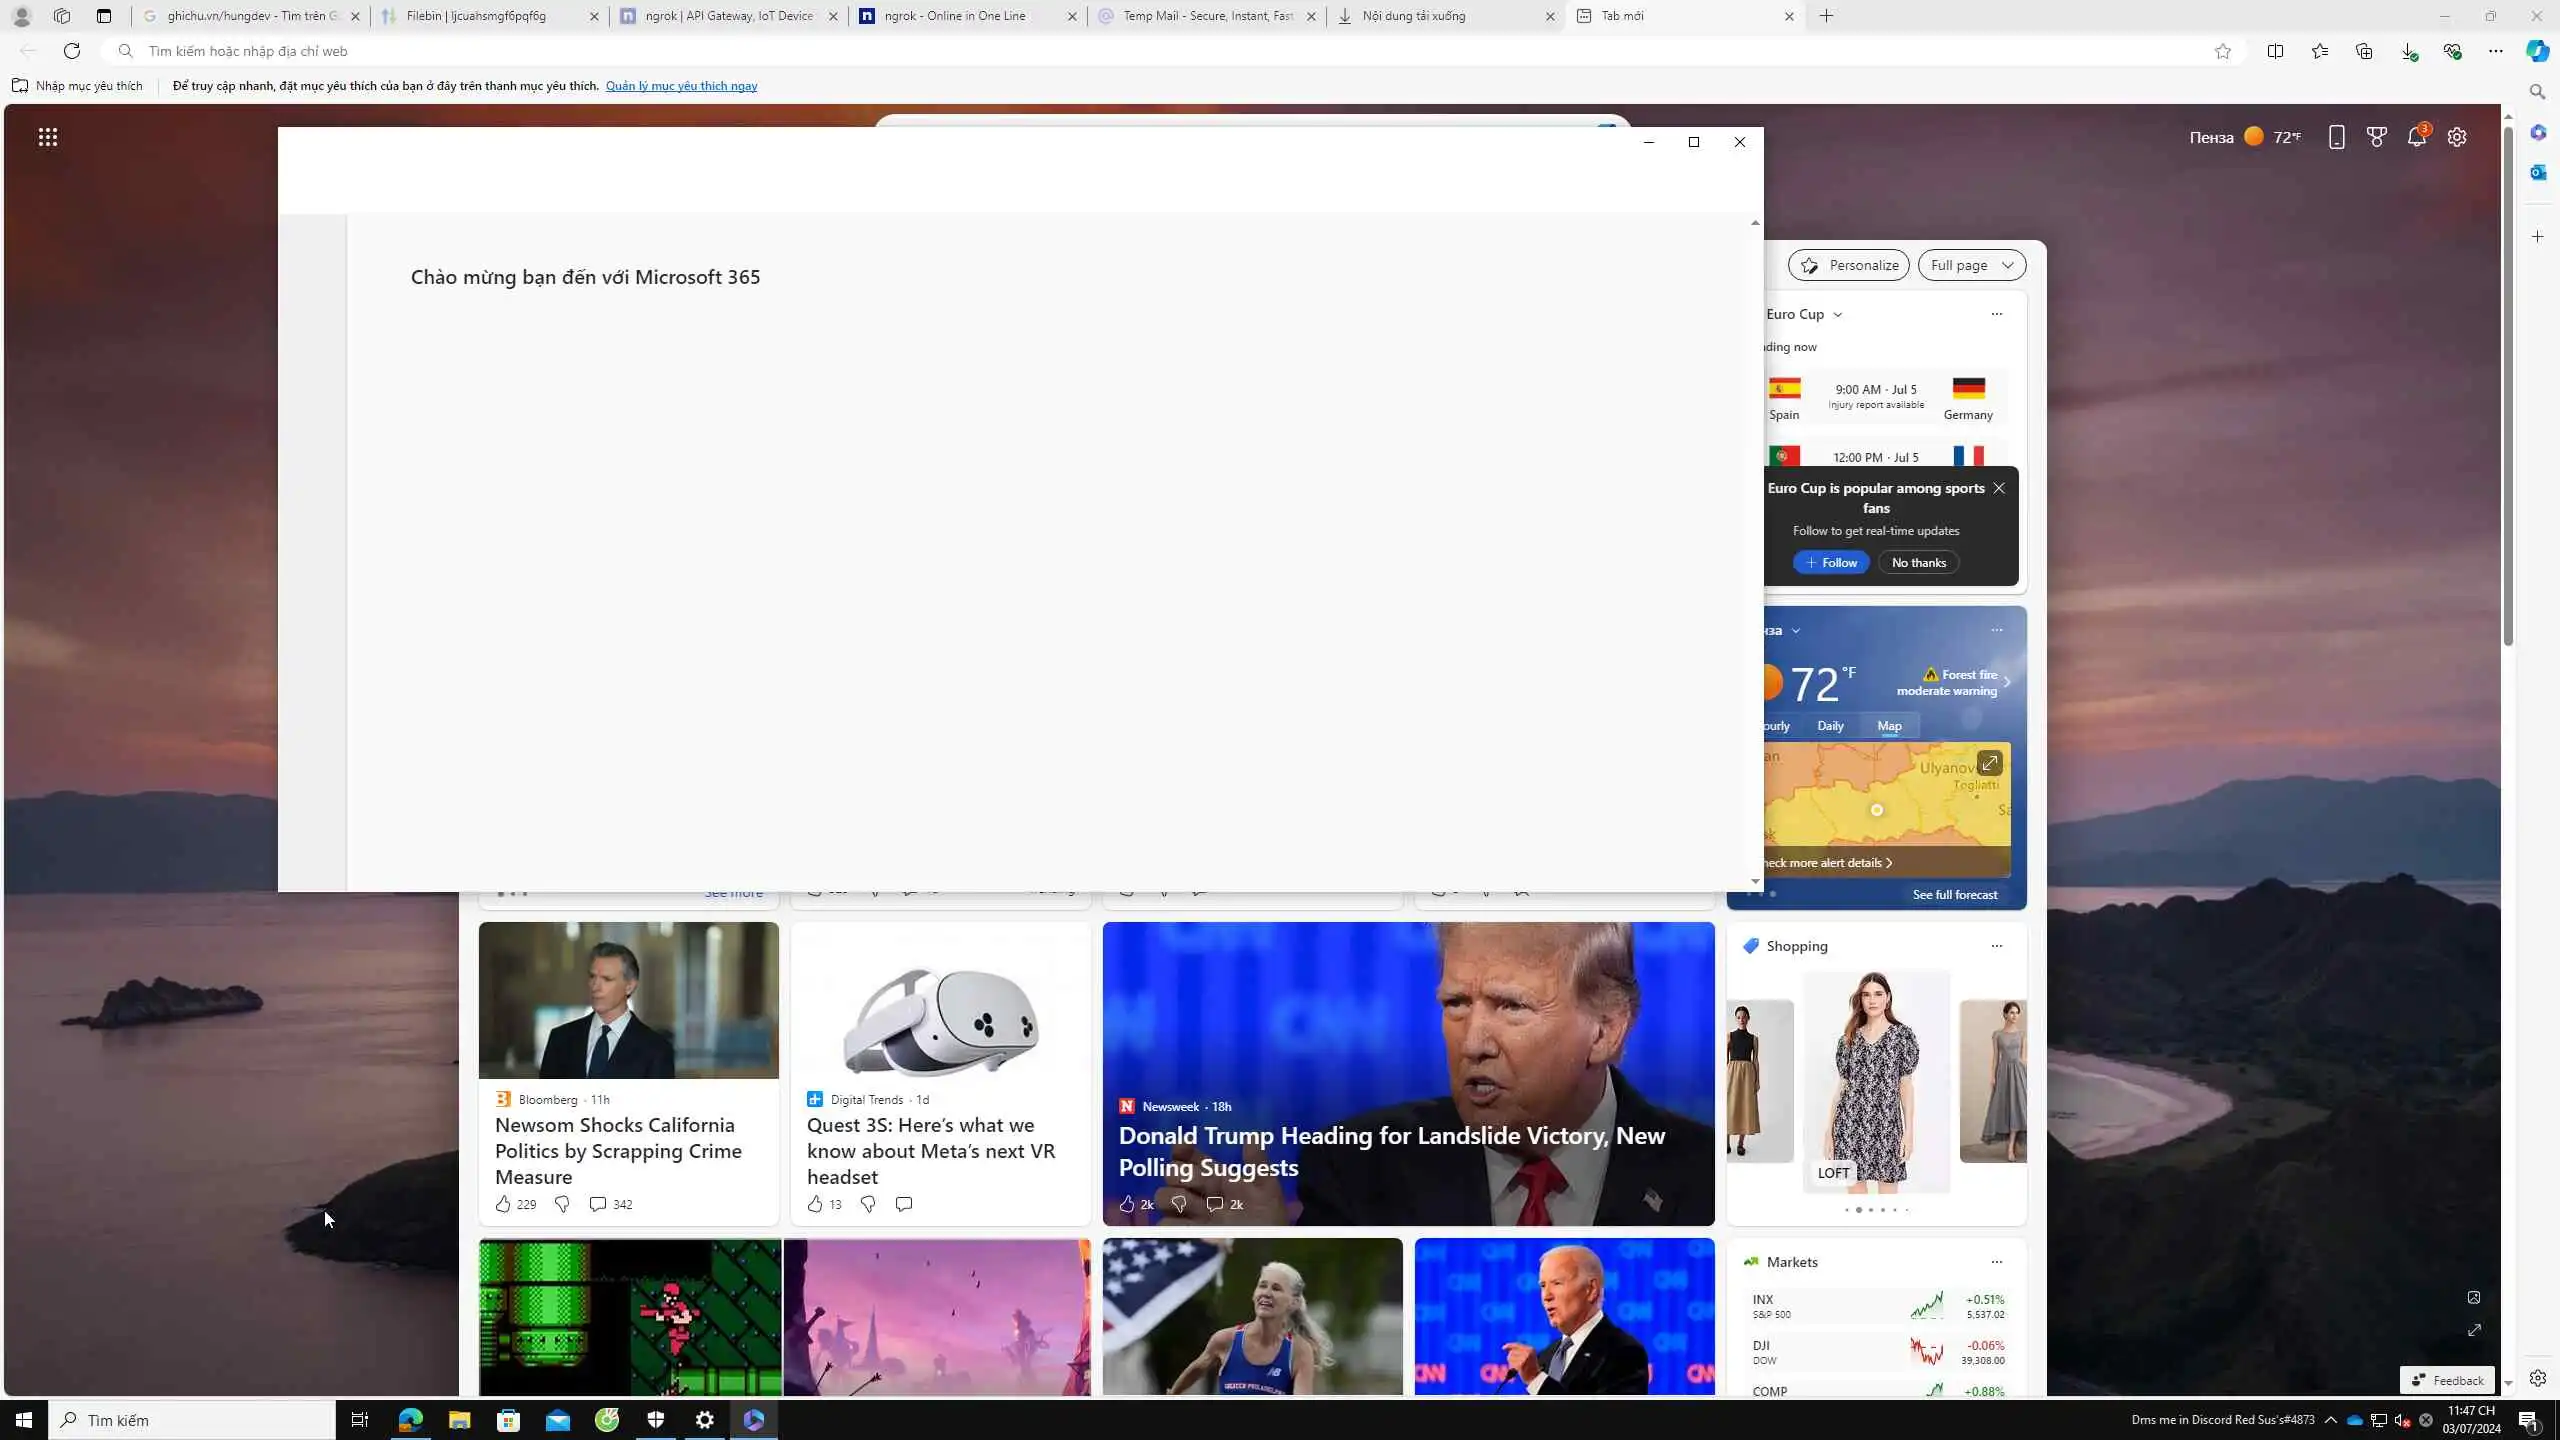Viewport: 2560px width, 1440px height.
Task: Open Microsoft Rewards trophy icon
Action: 2377,137
